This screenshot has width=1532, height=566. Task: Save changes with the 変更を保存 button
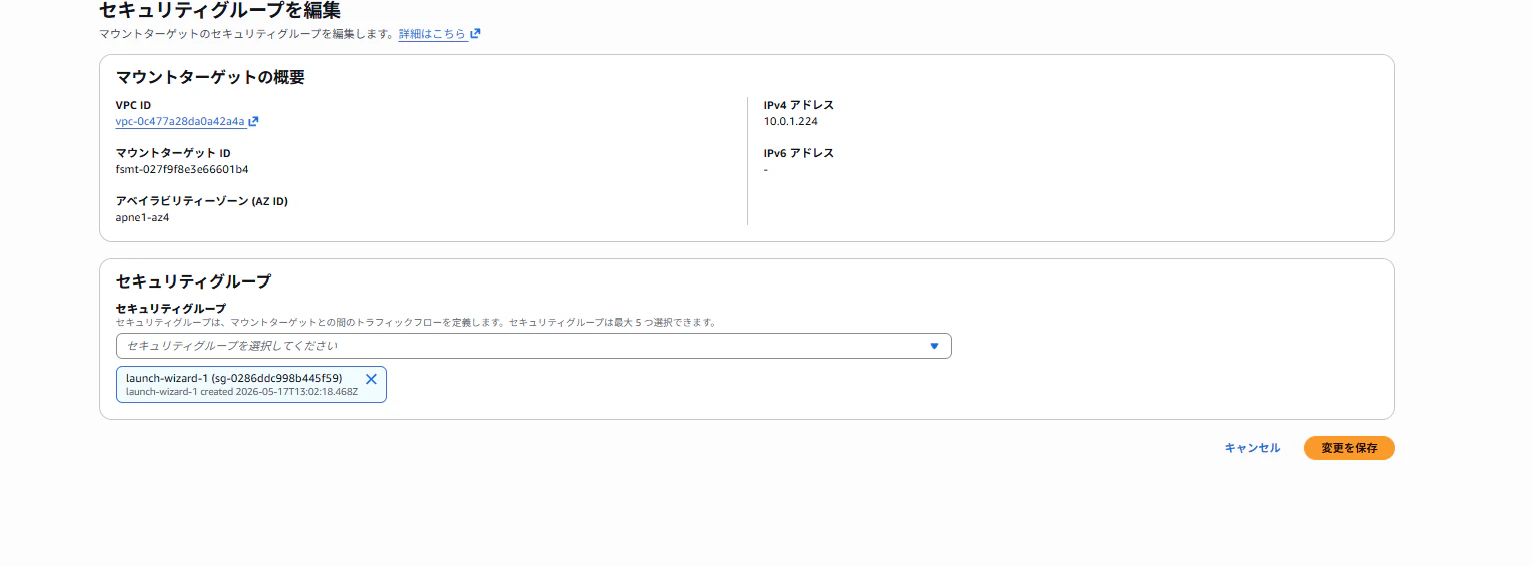1349,448
